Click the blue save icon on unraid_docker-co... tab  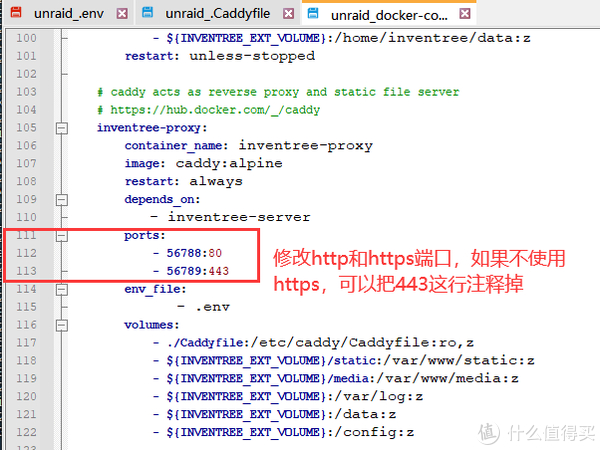click(313, 13)
